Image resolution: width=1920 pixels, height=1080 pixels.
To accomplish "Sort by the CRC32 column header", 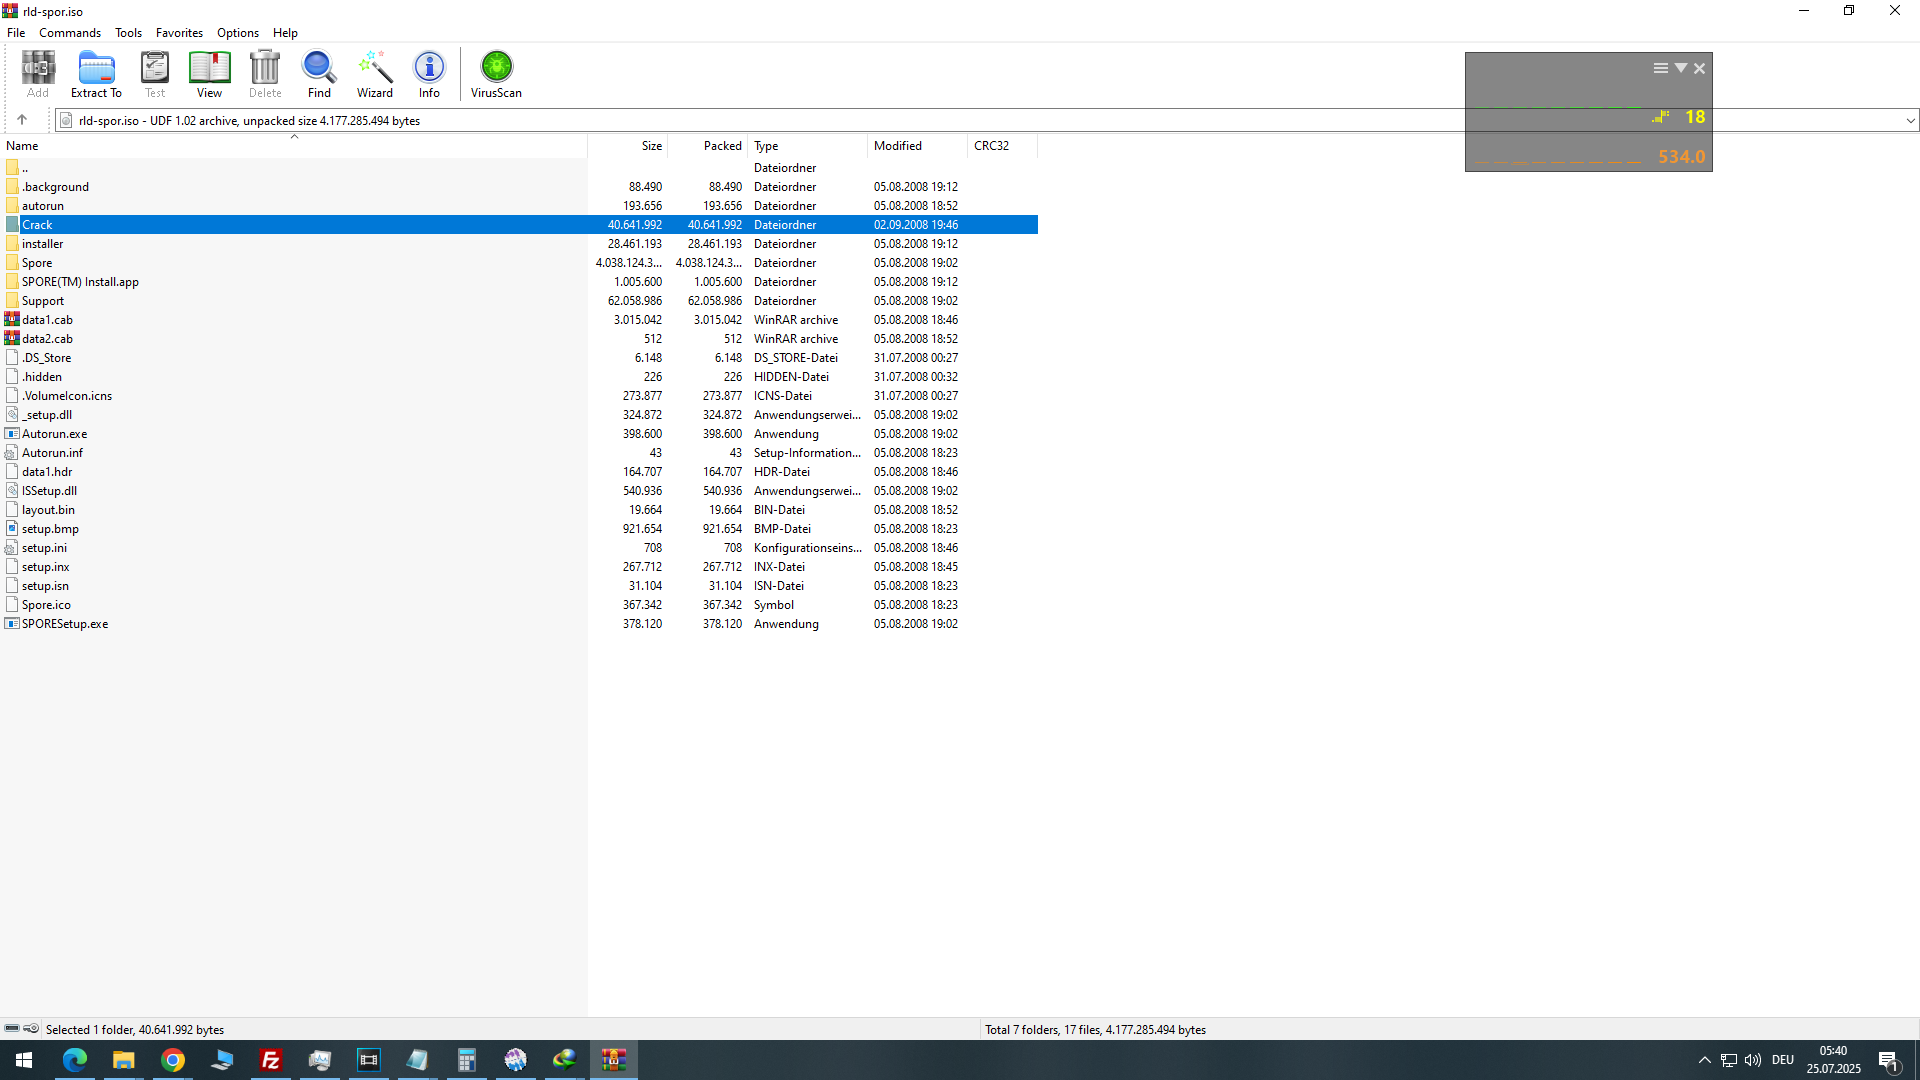I will [x=1003, y=146].
